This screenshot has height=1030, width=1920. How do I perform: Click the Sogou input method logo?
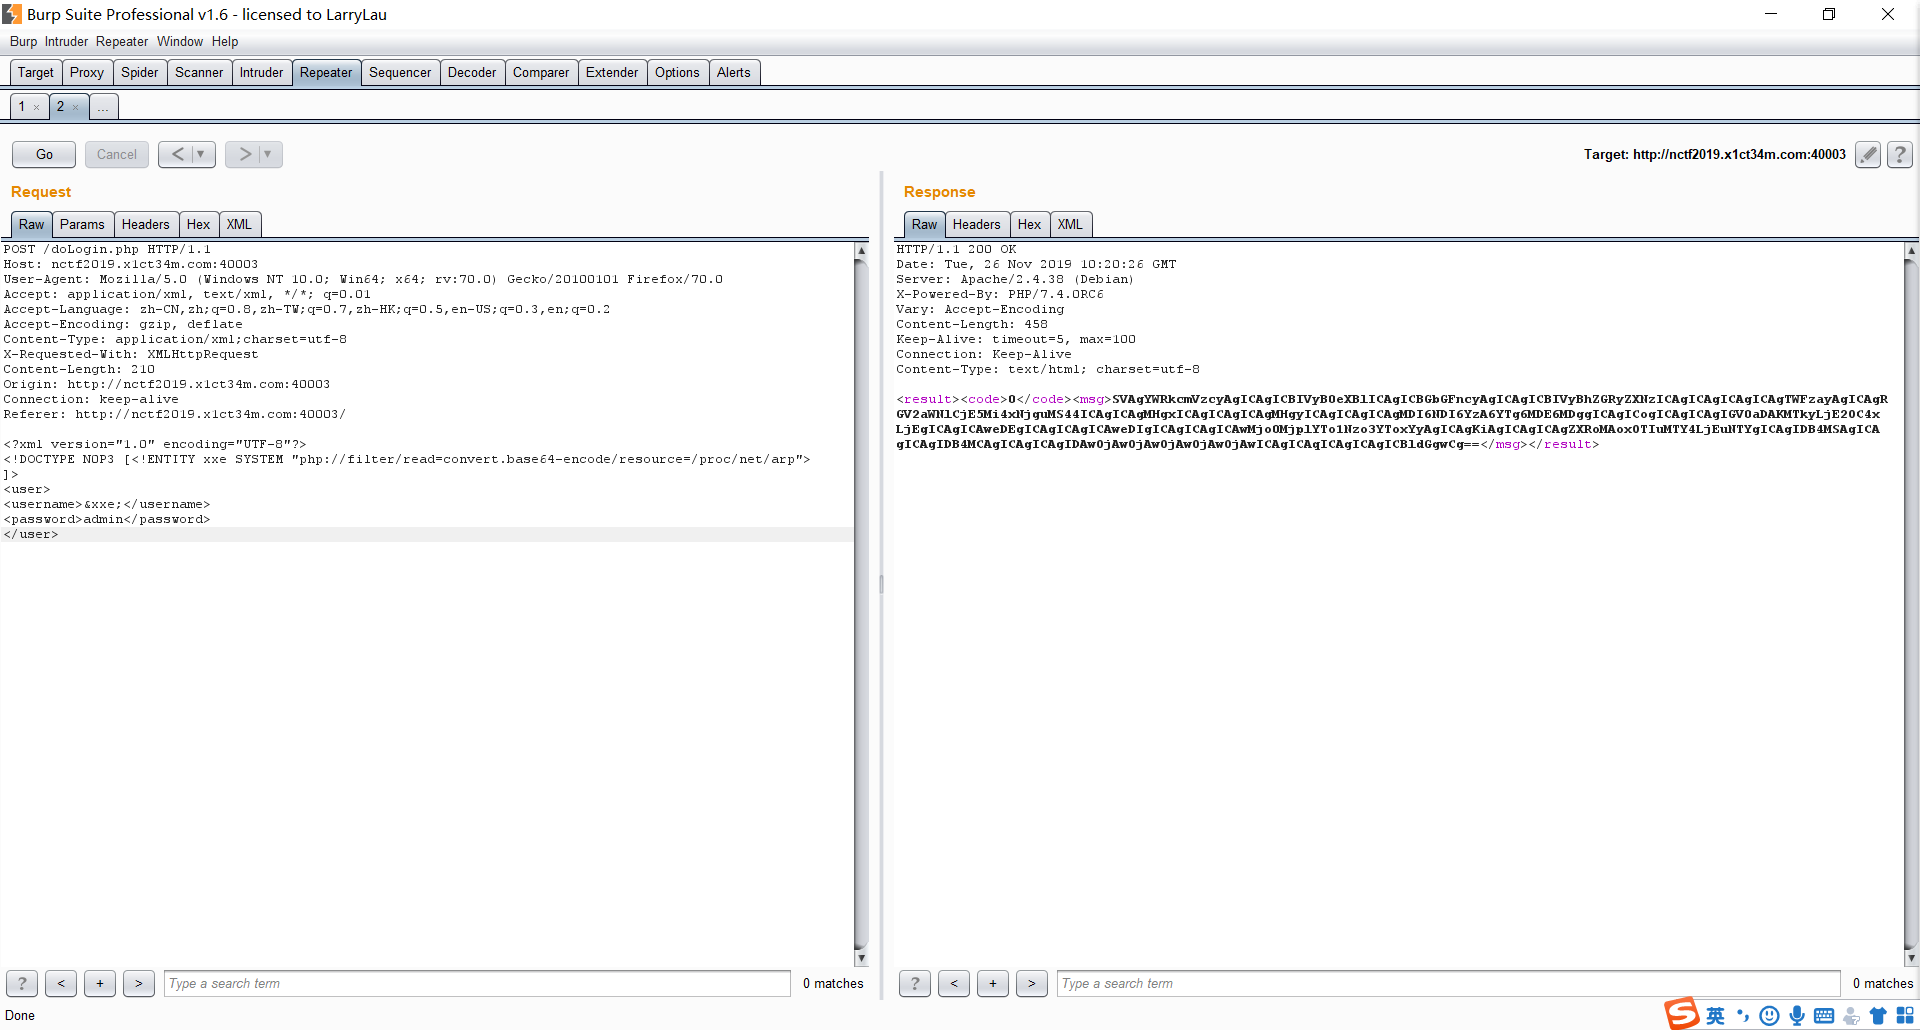(x=1682, y=1014)
